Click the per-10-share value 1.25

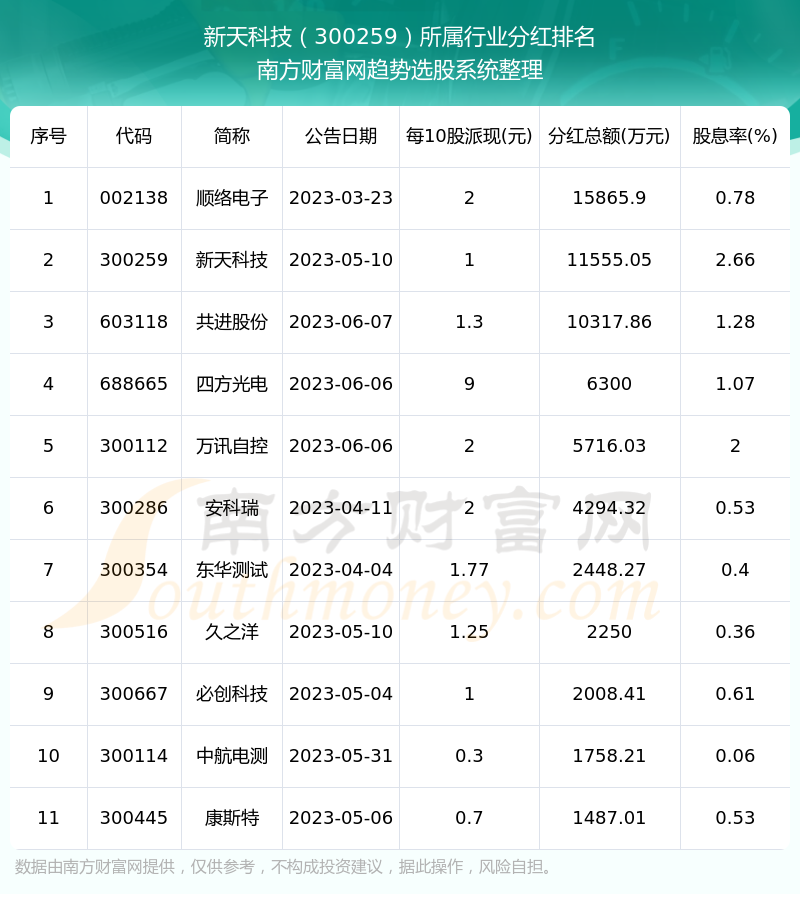(469, 632)
